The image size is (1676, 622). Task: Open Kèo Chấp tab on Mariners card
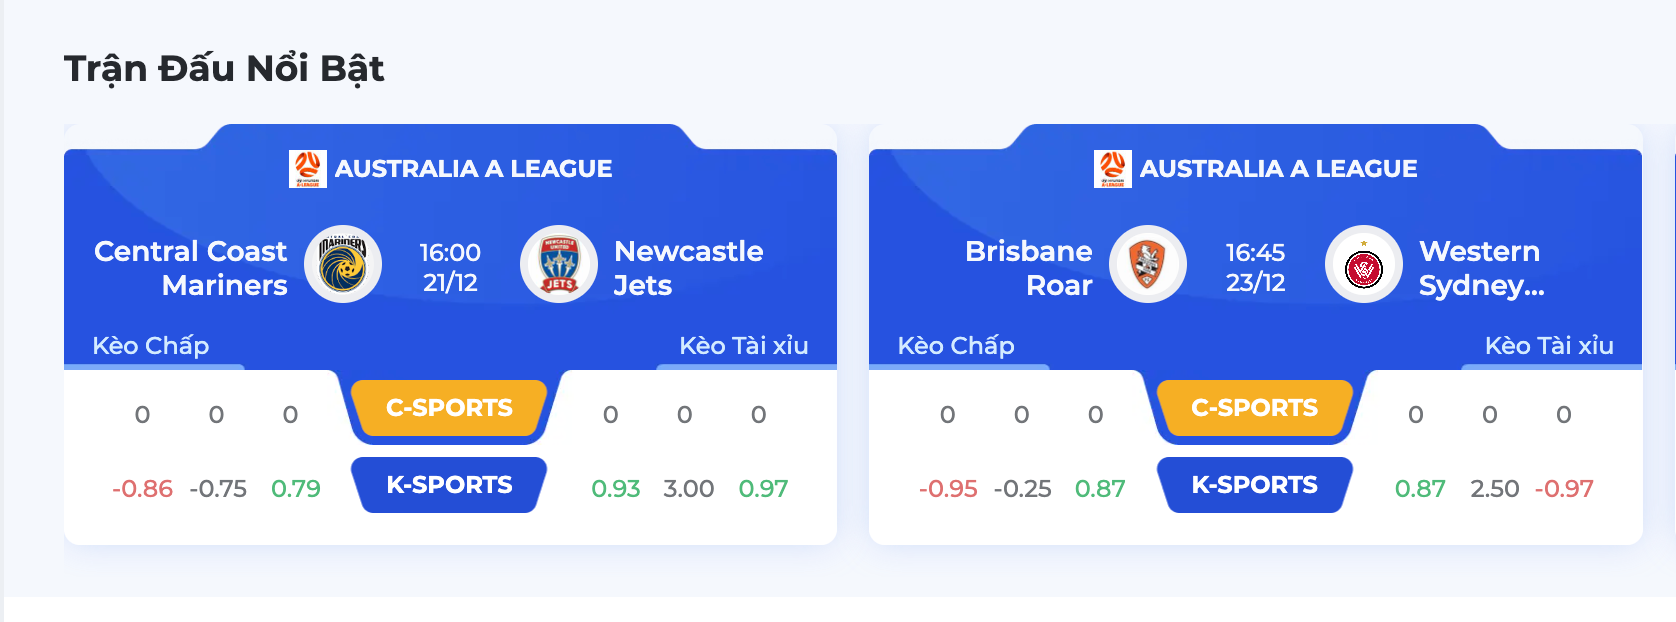(x=151, y=346)
